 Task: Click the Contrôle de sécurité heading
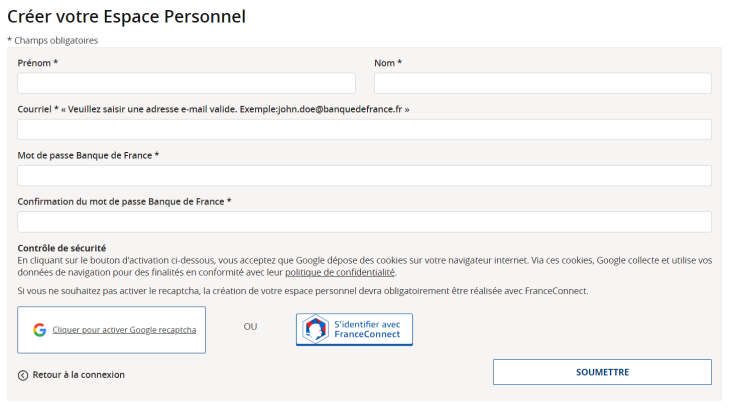[62, 248]
